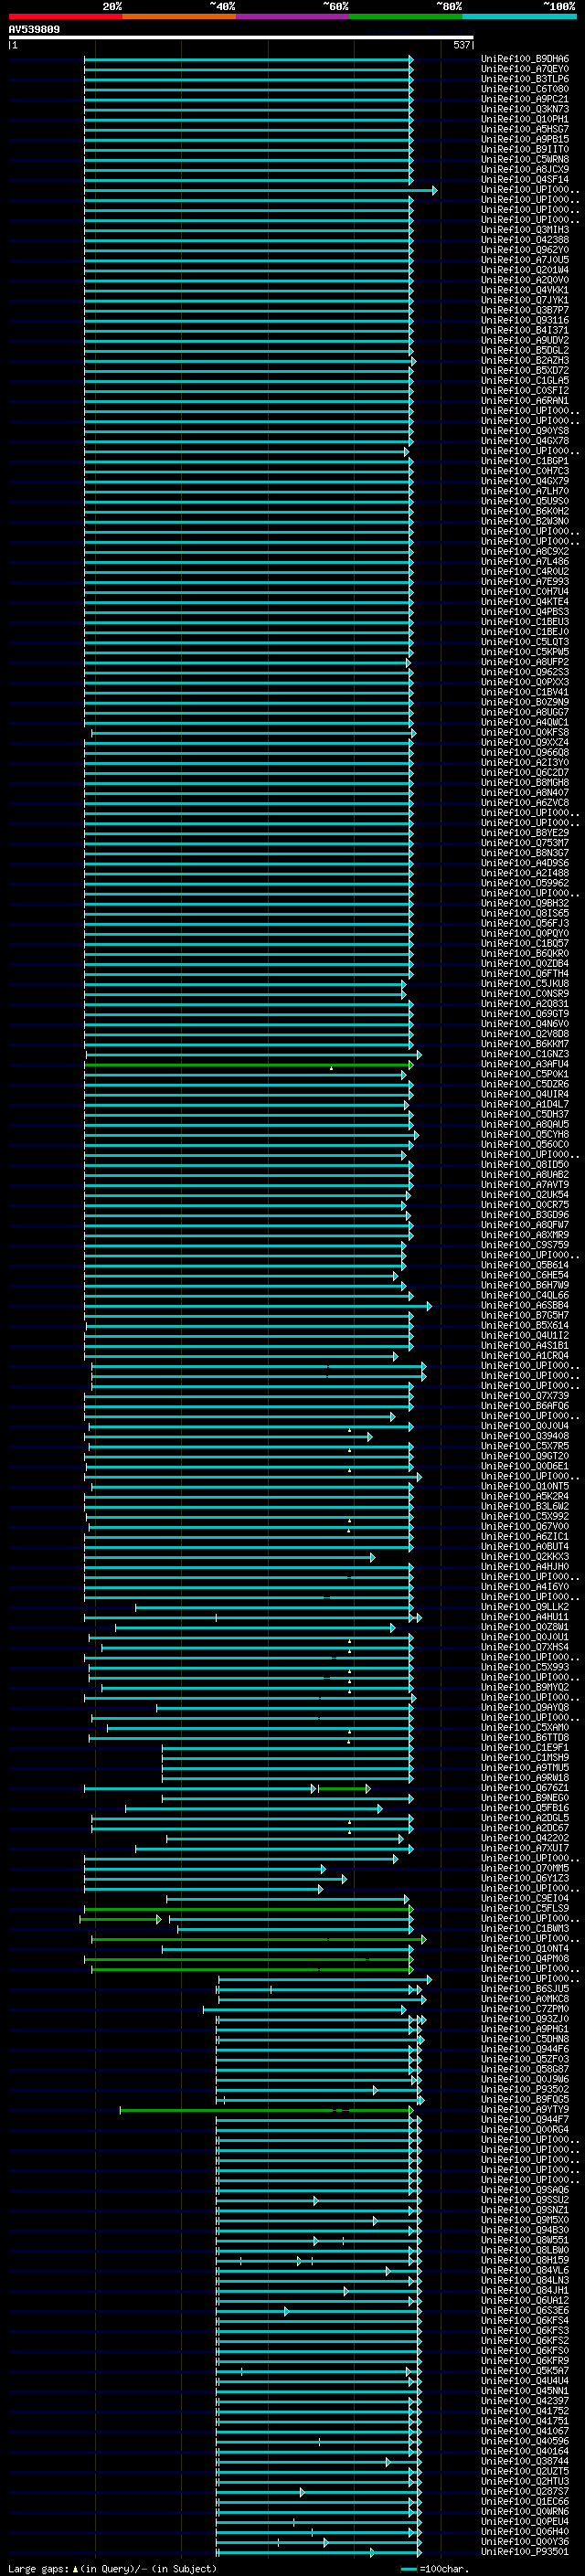Select label UniRef100_C5DZR6
This screenshot has width=585, height=2576.
525,1084
